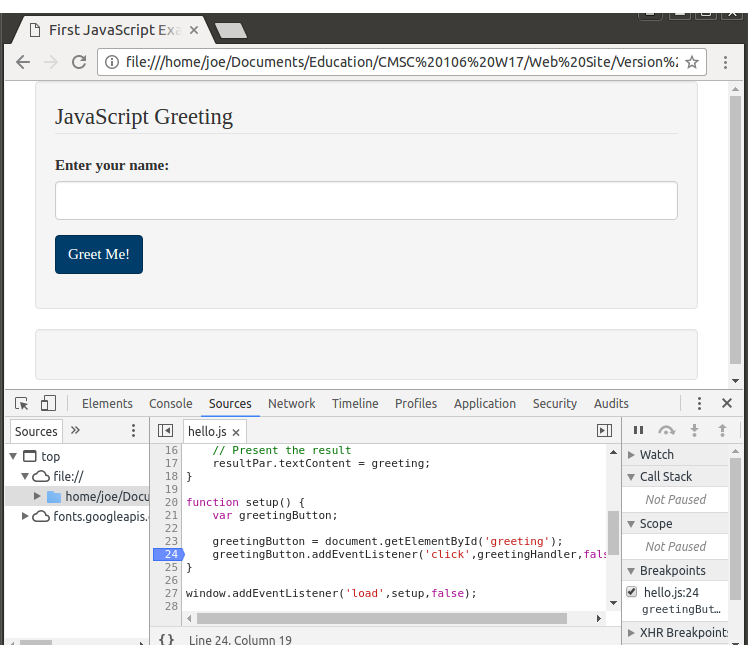Viewport: 748px width, 658px height.
Task: Select the Sources tab
Action: click(x=230, y=404)
